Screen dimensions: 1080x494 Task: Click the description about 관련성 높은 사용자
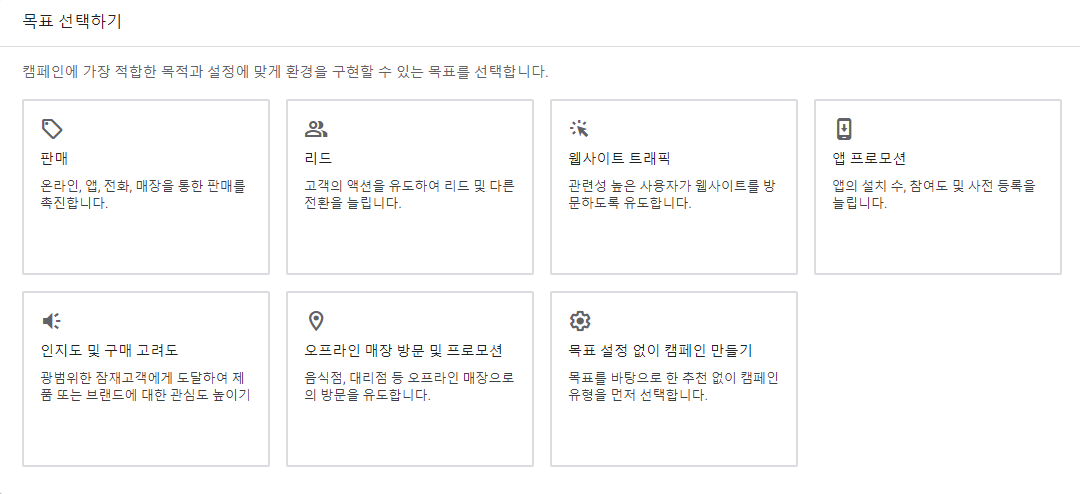[674, 195]
